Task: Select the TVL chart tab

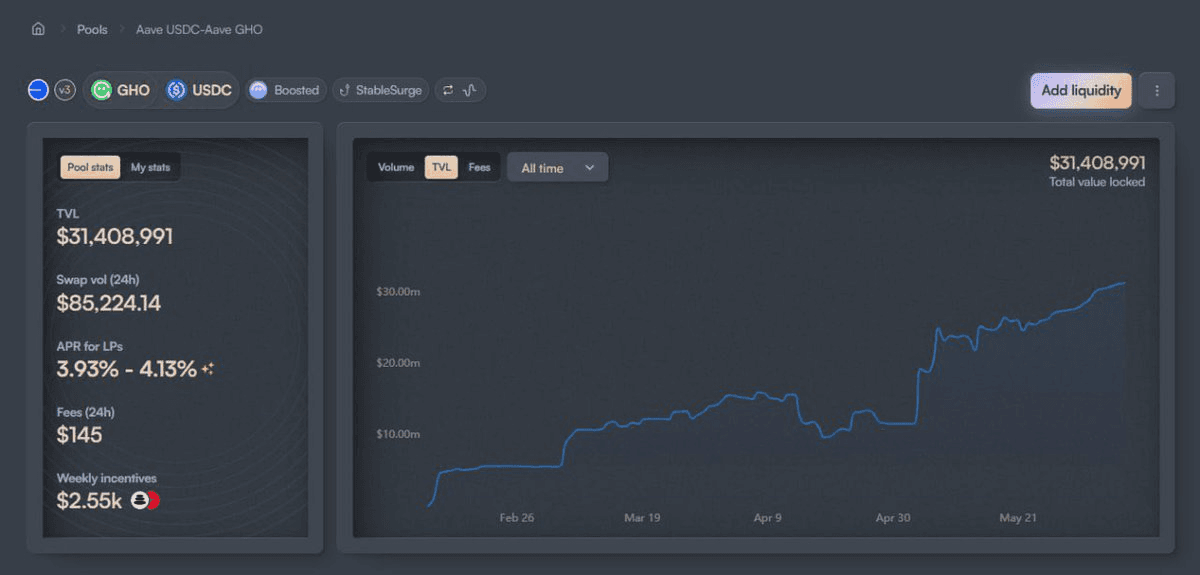Action: (x=441, y=167)
